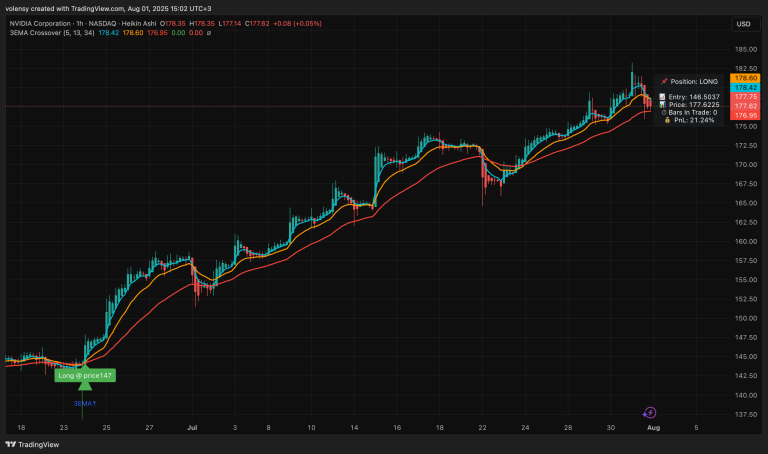Click the orange 178.60 price scale tag
This screenshot has height=454, width=768.
tap(745, 78)
